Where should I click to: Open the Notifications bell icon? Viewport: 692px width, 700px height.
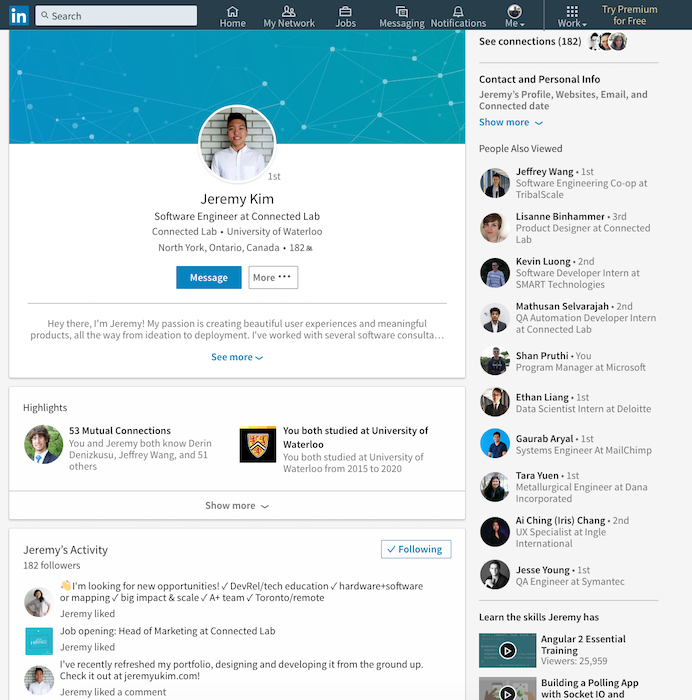[458, 11]
